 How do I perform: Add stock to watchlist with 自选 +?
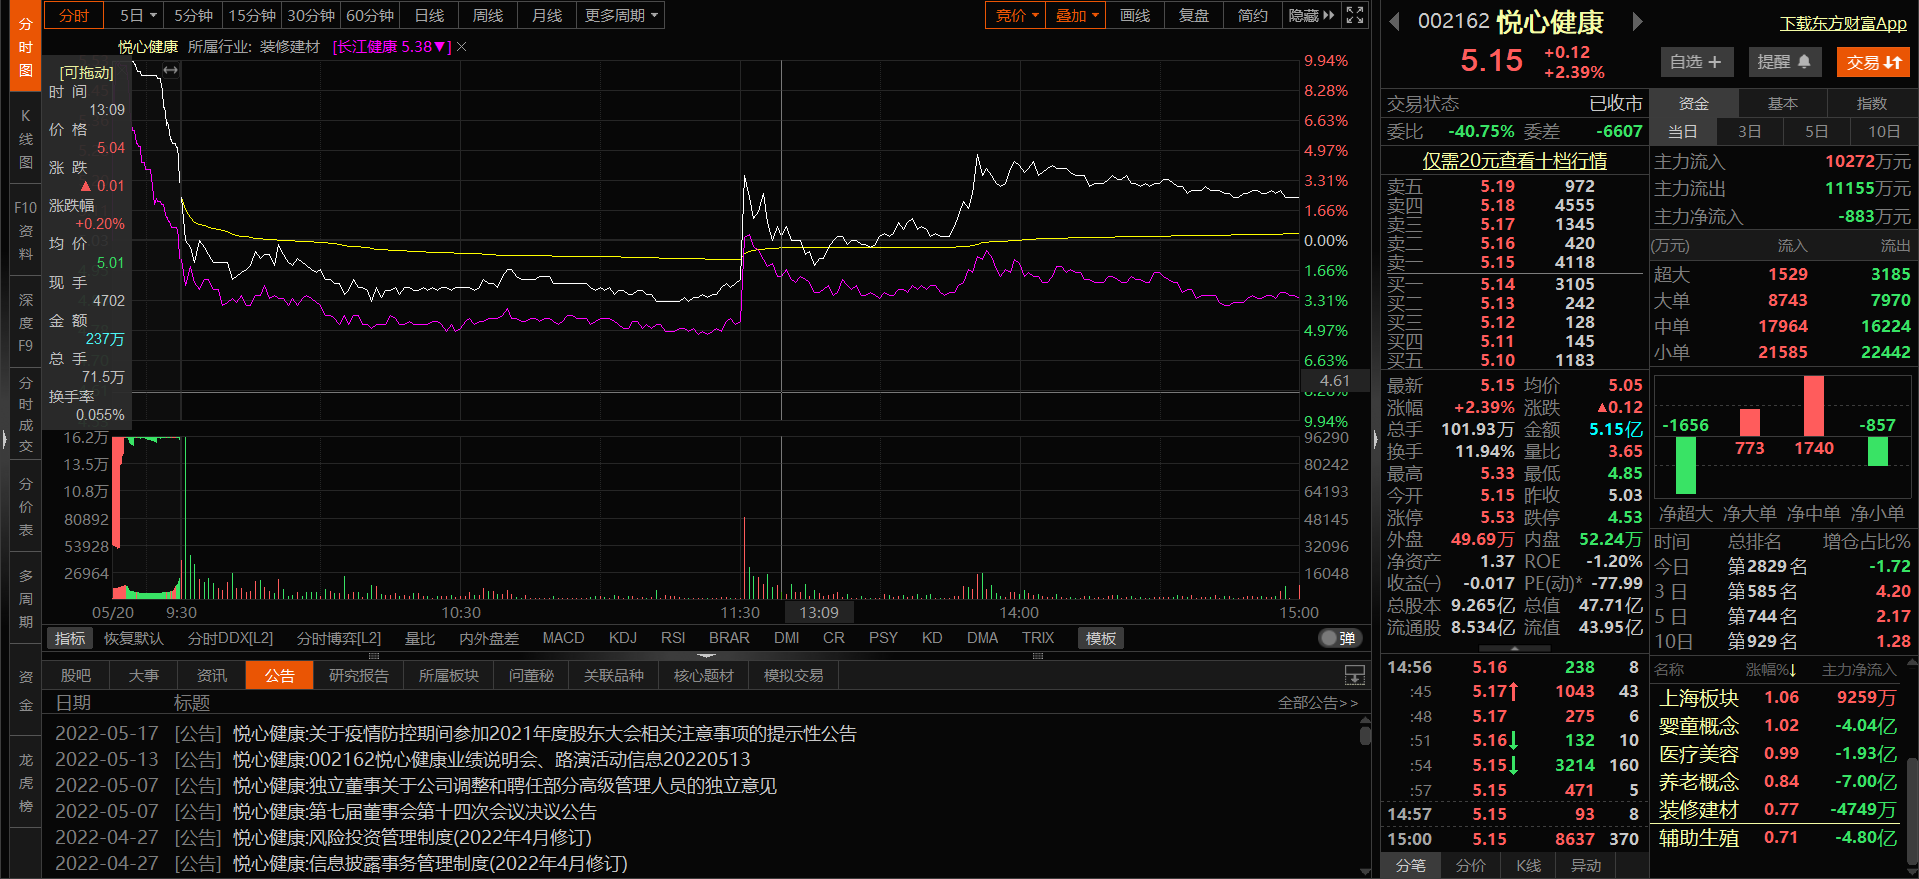click(1696, 62)
